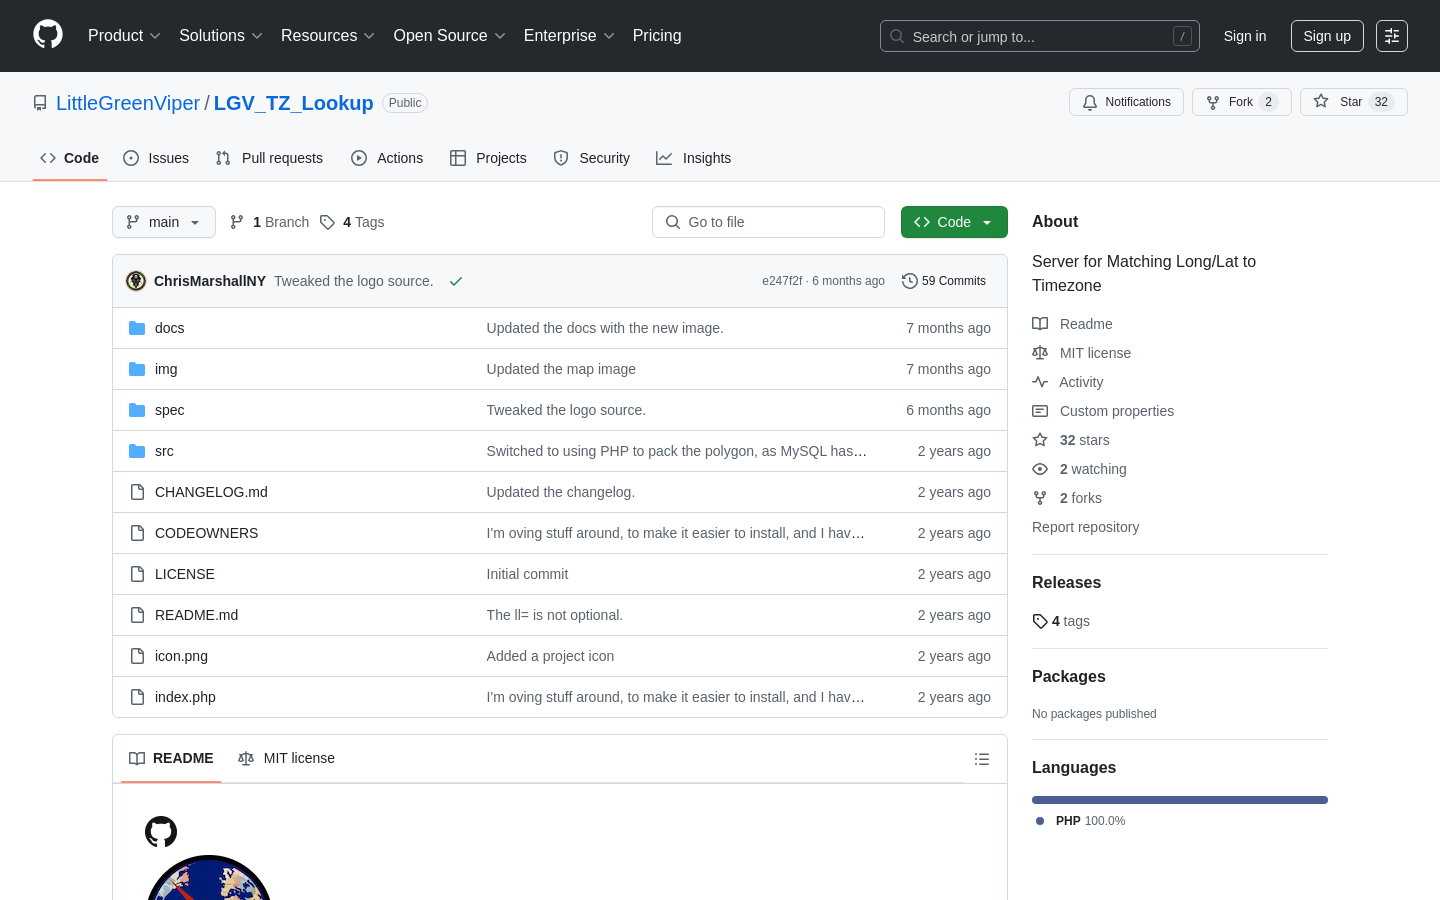The image size is (1440, 900).
Task: Click the PHP 100.0% language entry
Action: (1081, 821)
